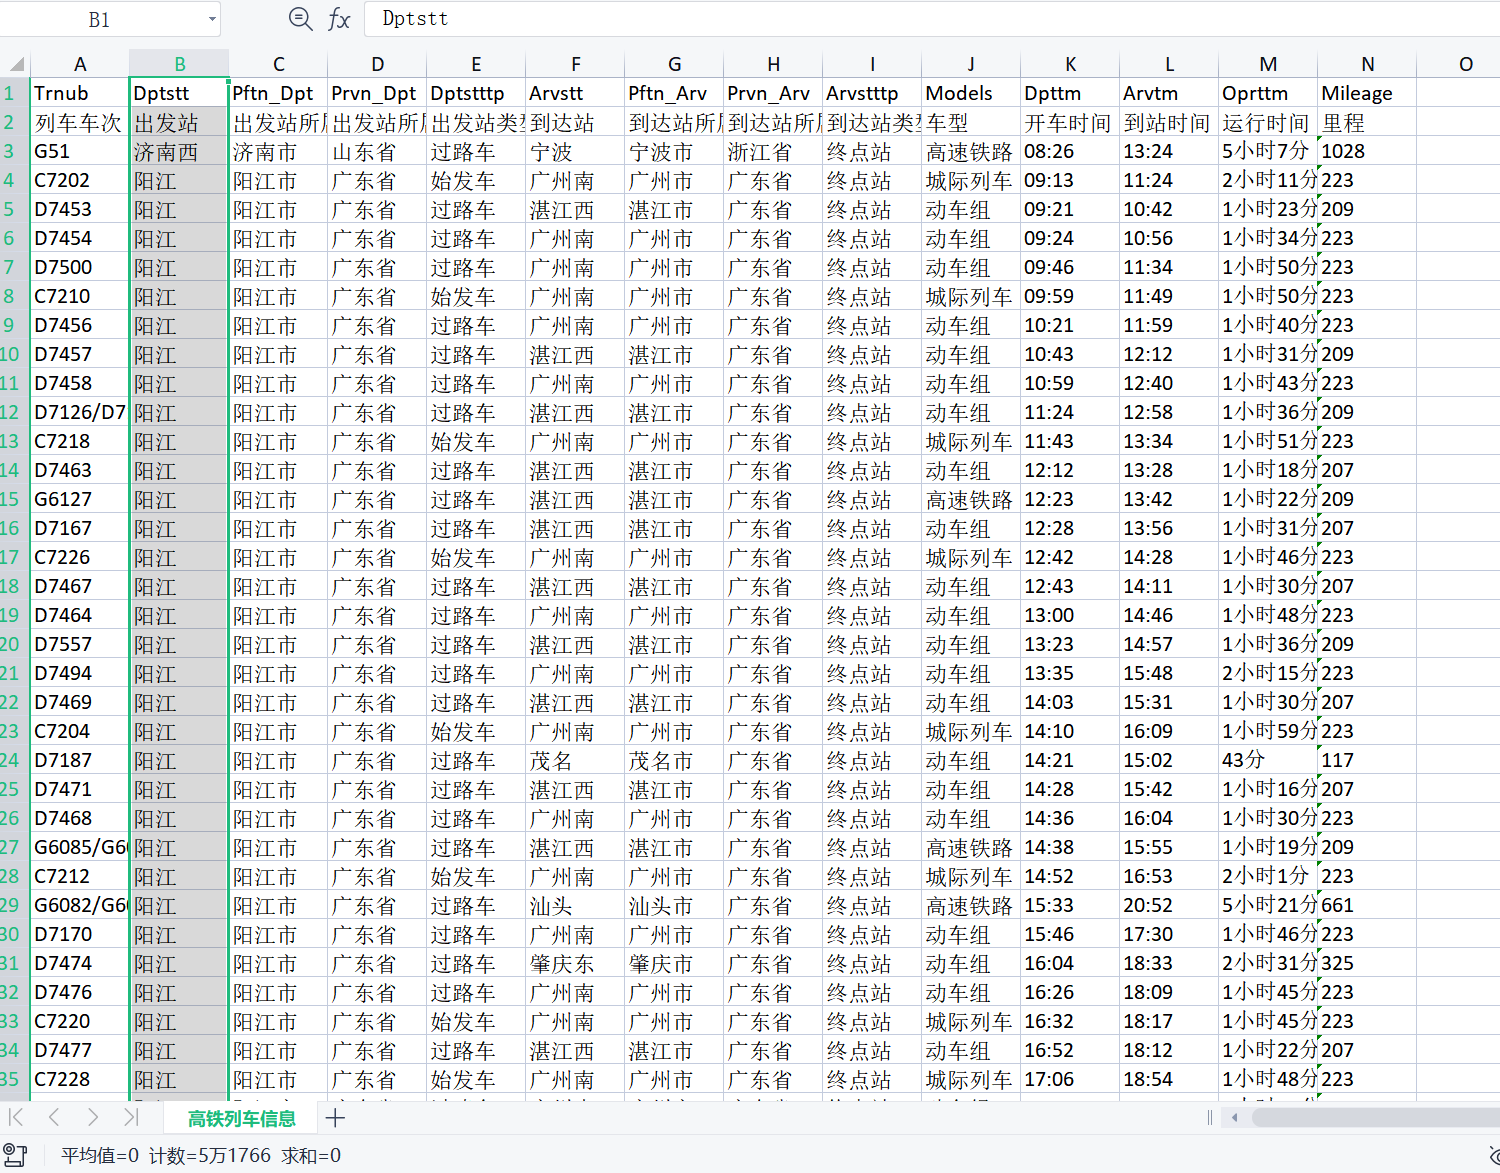Select the Trnub header cell
The image size is (1500, 1173).
coord(80,93)
